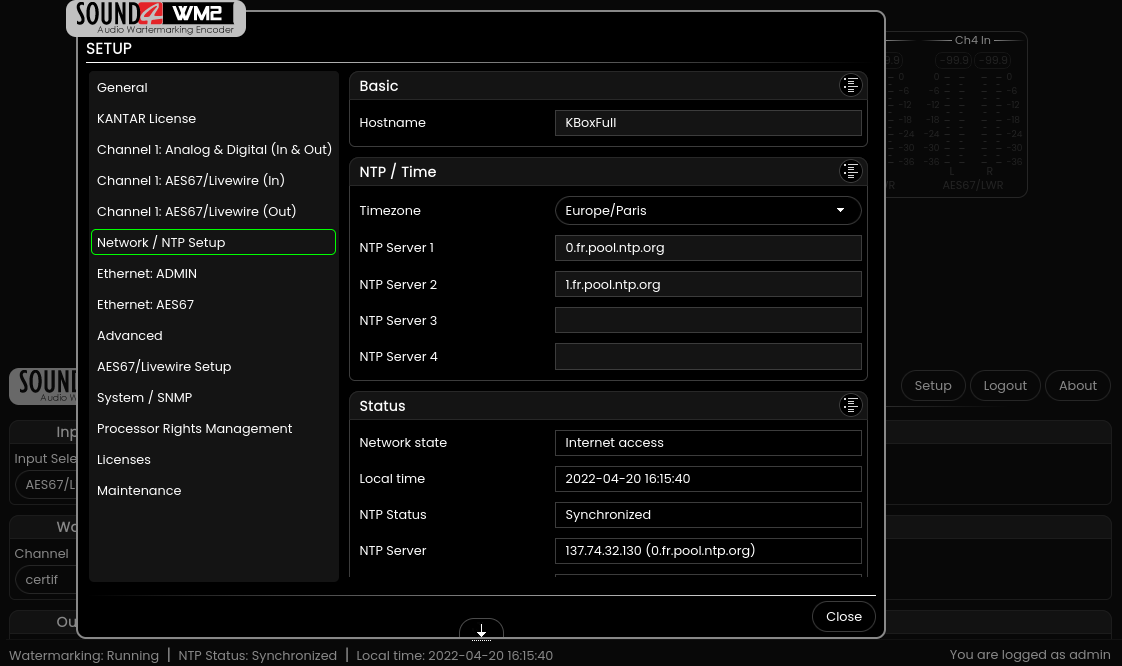The image size is (1122, 666).
Task: Open the Maintenance page
Action: click(x=213, y=491)
